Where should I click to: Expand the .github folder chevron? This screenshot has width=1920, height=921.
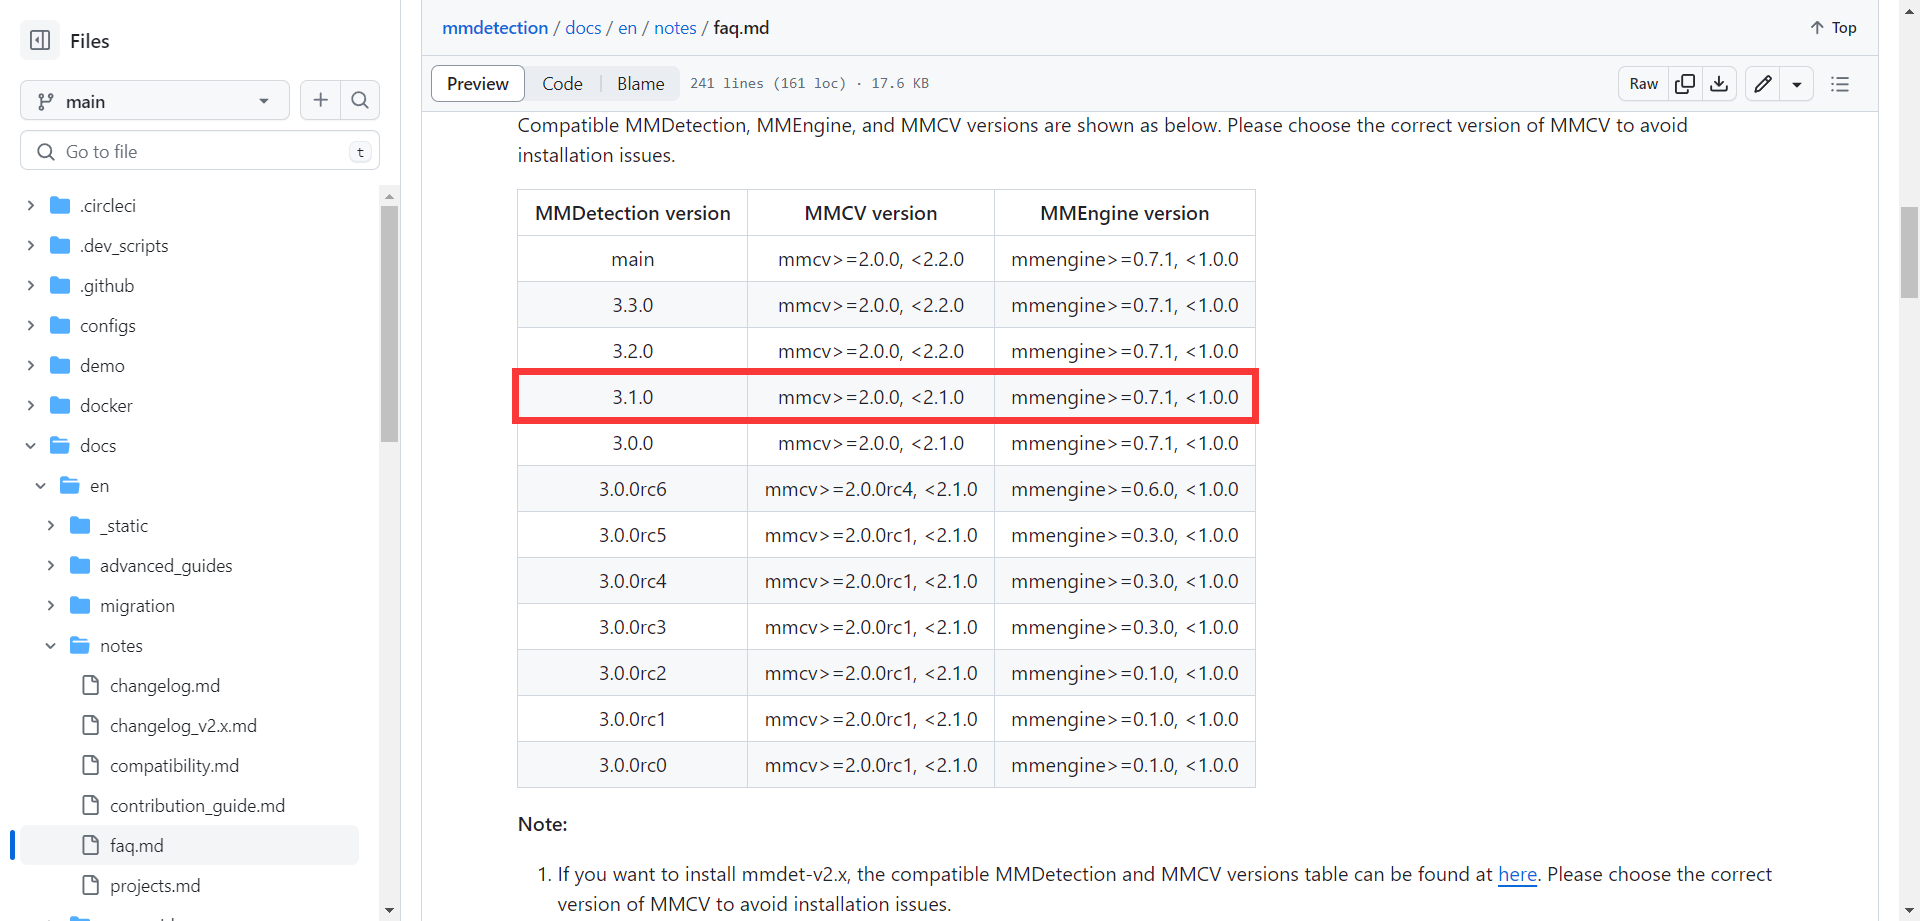click(30, 285)
